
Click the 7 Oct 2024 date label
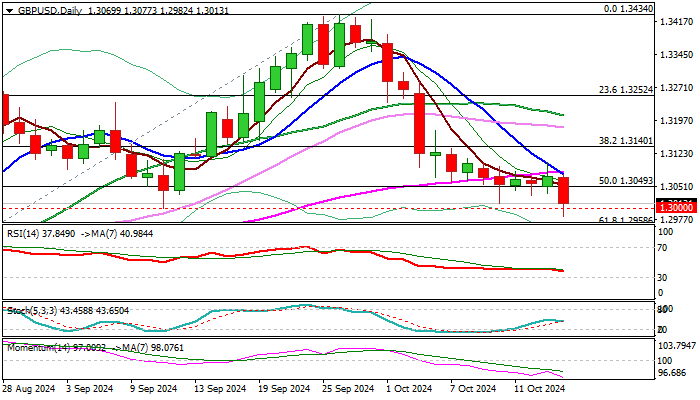[475, 389]
